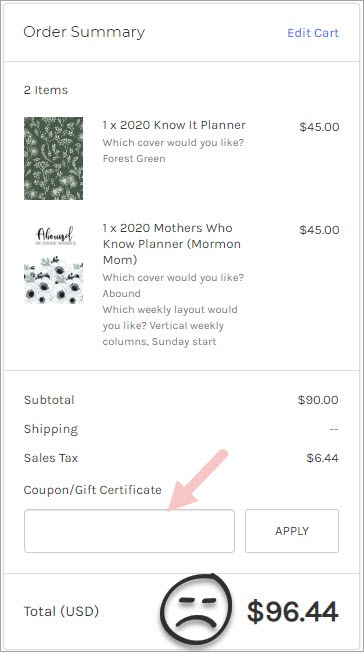Click the Shipping row dashes value
The image size is (364, 652).
[x=334, y=429]
